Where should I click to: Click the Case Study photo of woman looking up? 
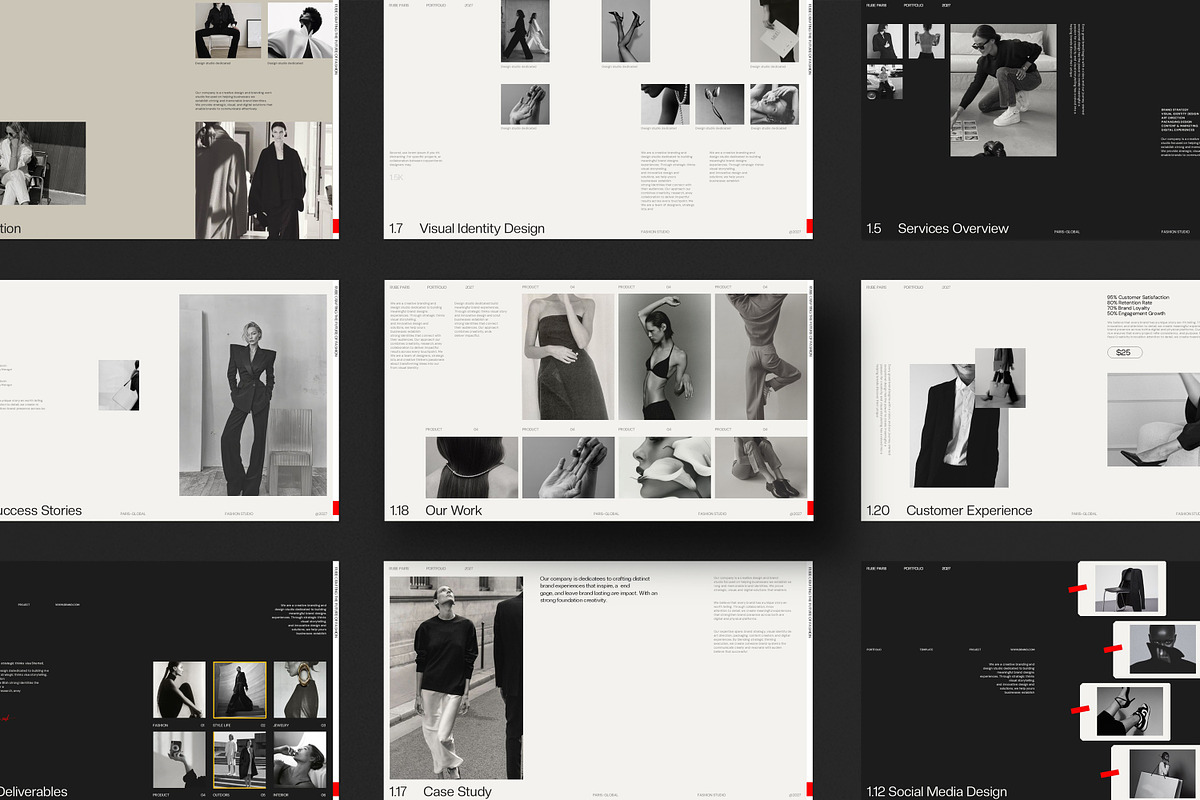pyautogui.click(x=456, y=677)
